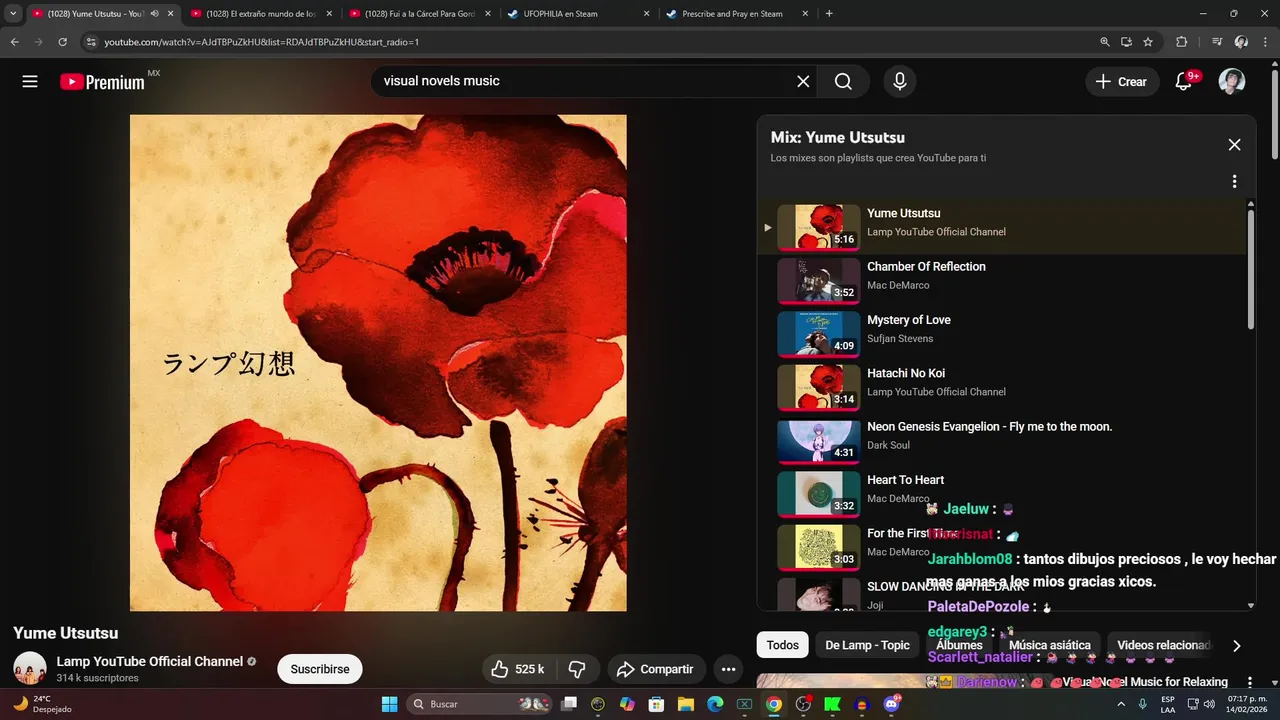Close the UFOPHILIA en Steam tab
Viewport: 1280px width, 720px height.
pos(646,14)
